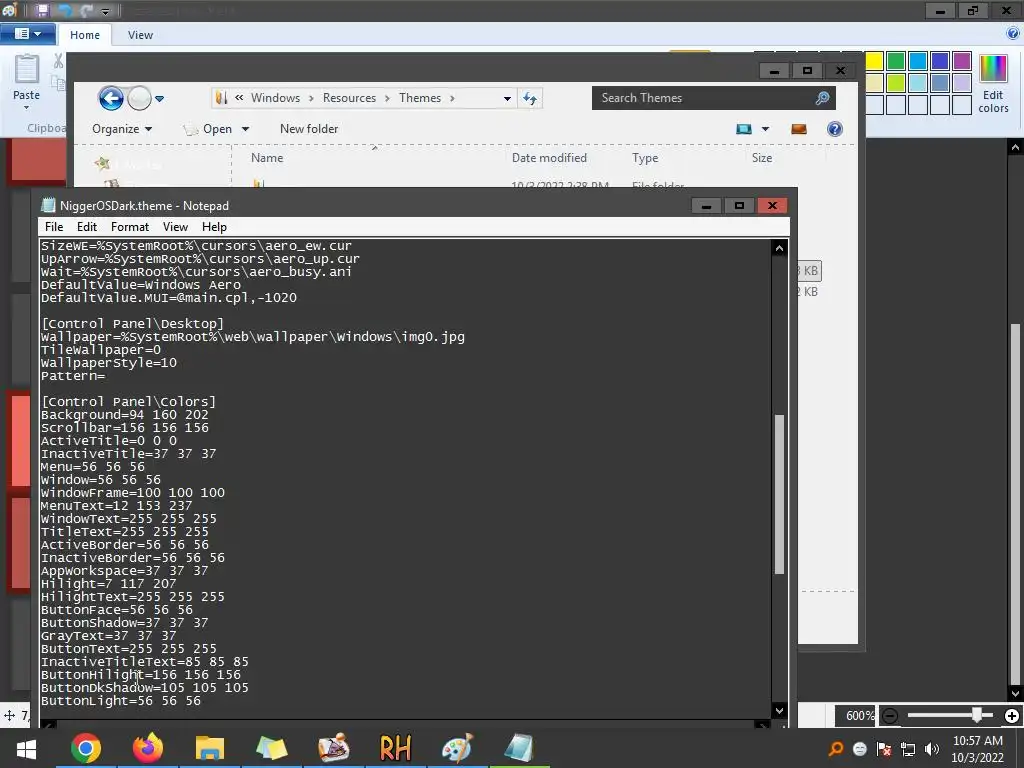Click the line 'Hilight=7 117 207'
The height and width of the screenshot is (768, 1024).
[x=108, y=584]
